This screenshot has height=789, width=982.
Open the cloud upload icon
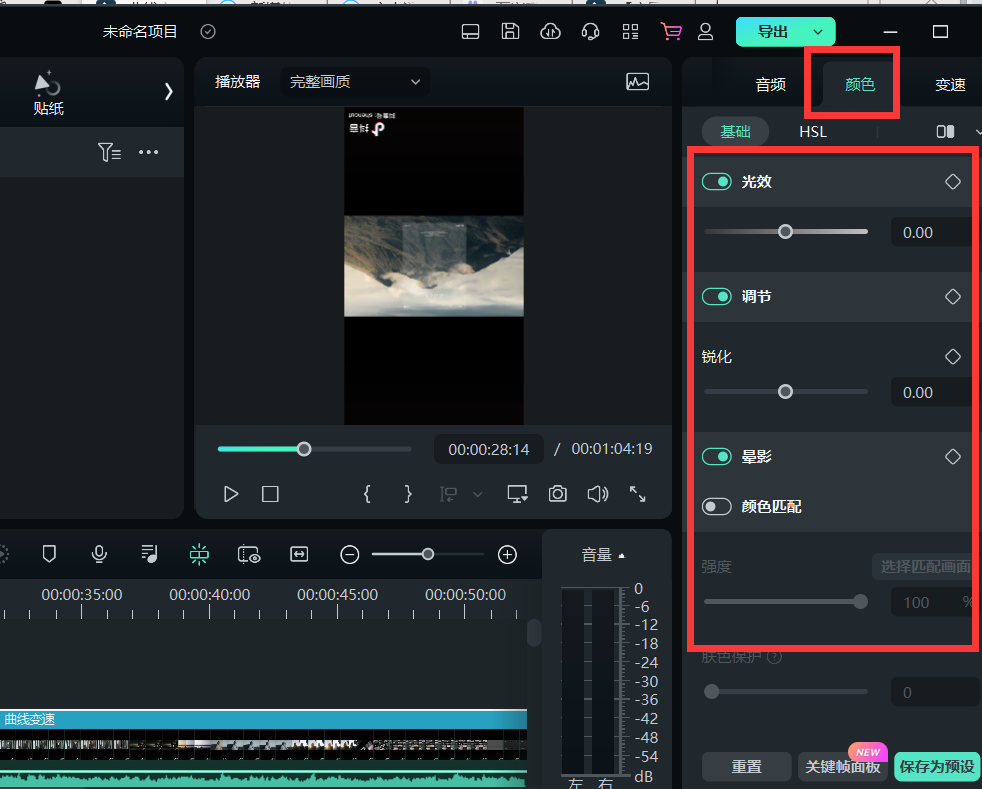pos(550,31)
